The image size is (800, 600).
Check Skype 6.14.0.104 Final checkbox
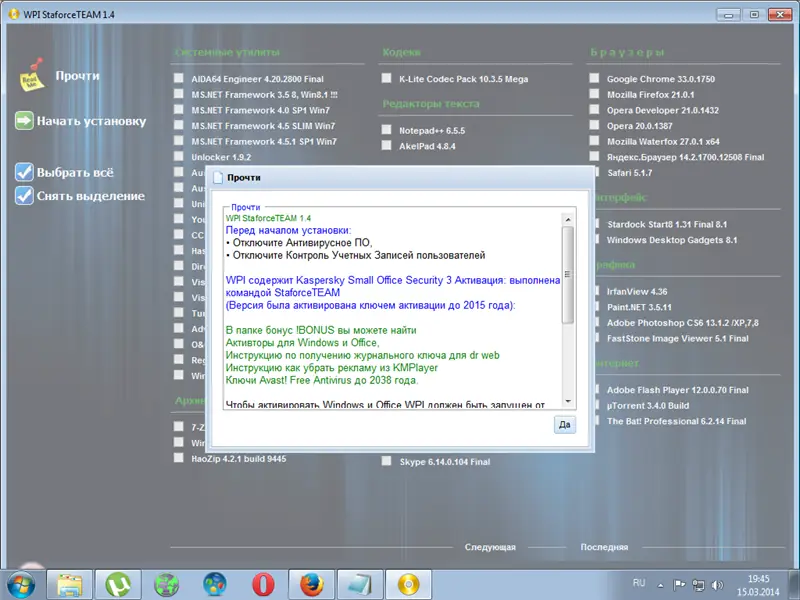point(387,461)
